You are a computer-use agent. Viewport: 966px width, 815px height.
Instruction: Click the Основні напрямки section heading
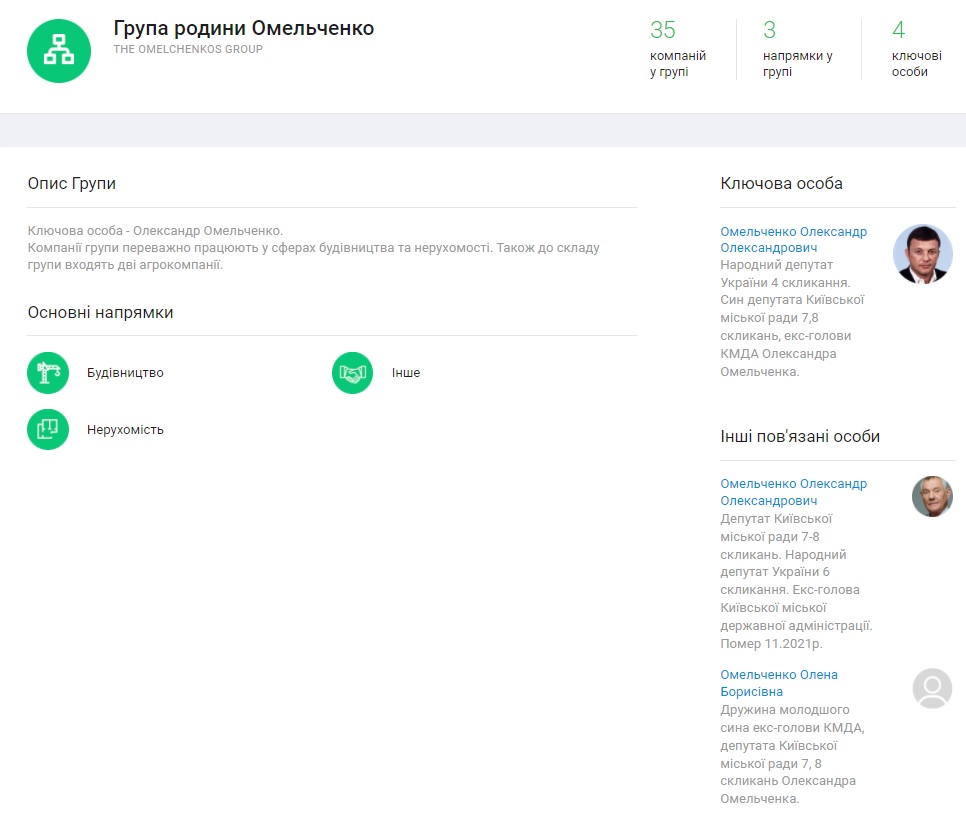[100, 313]
